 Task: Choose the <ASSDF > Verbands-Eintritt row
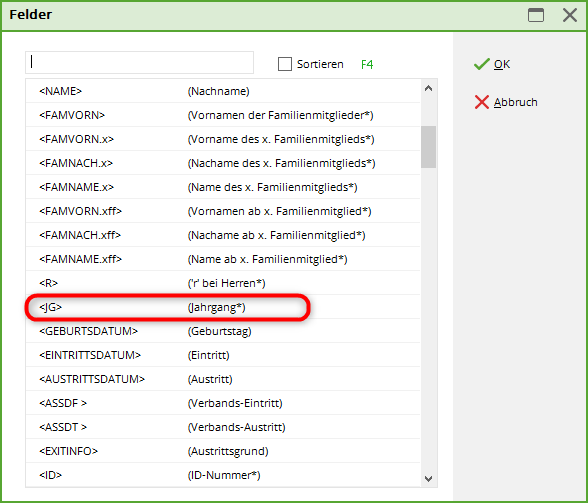click(223, 403)
